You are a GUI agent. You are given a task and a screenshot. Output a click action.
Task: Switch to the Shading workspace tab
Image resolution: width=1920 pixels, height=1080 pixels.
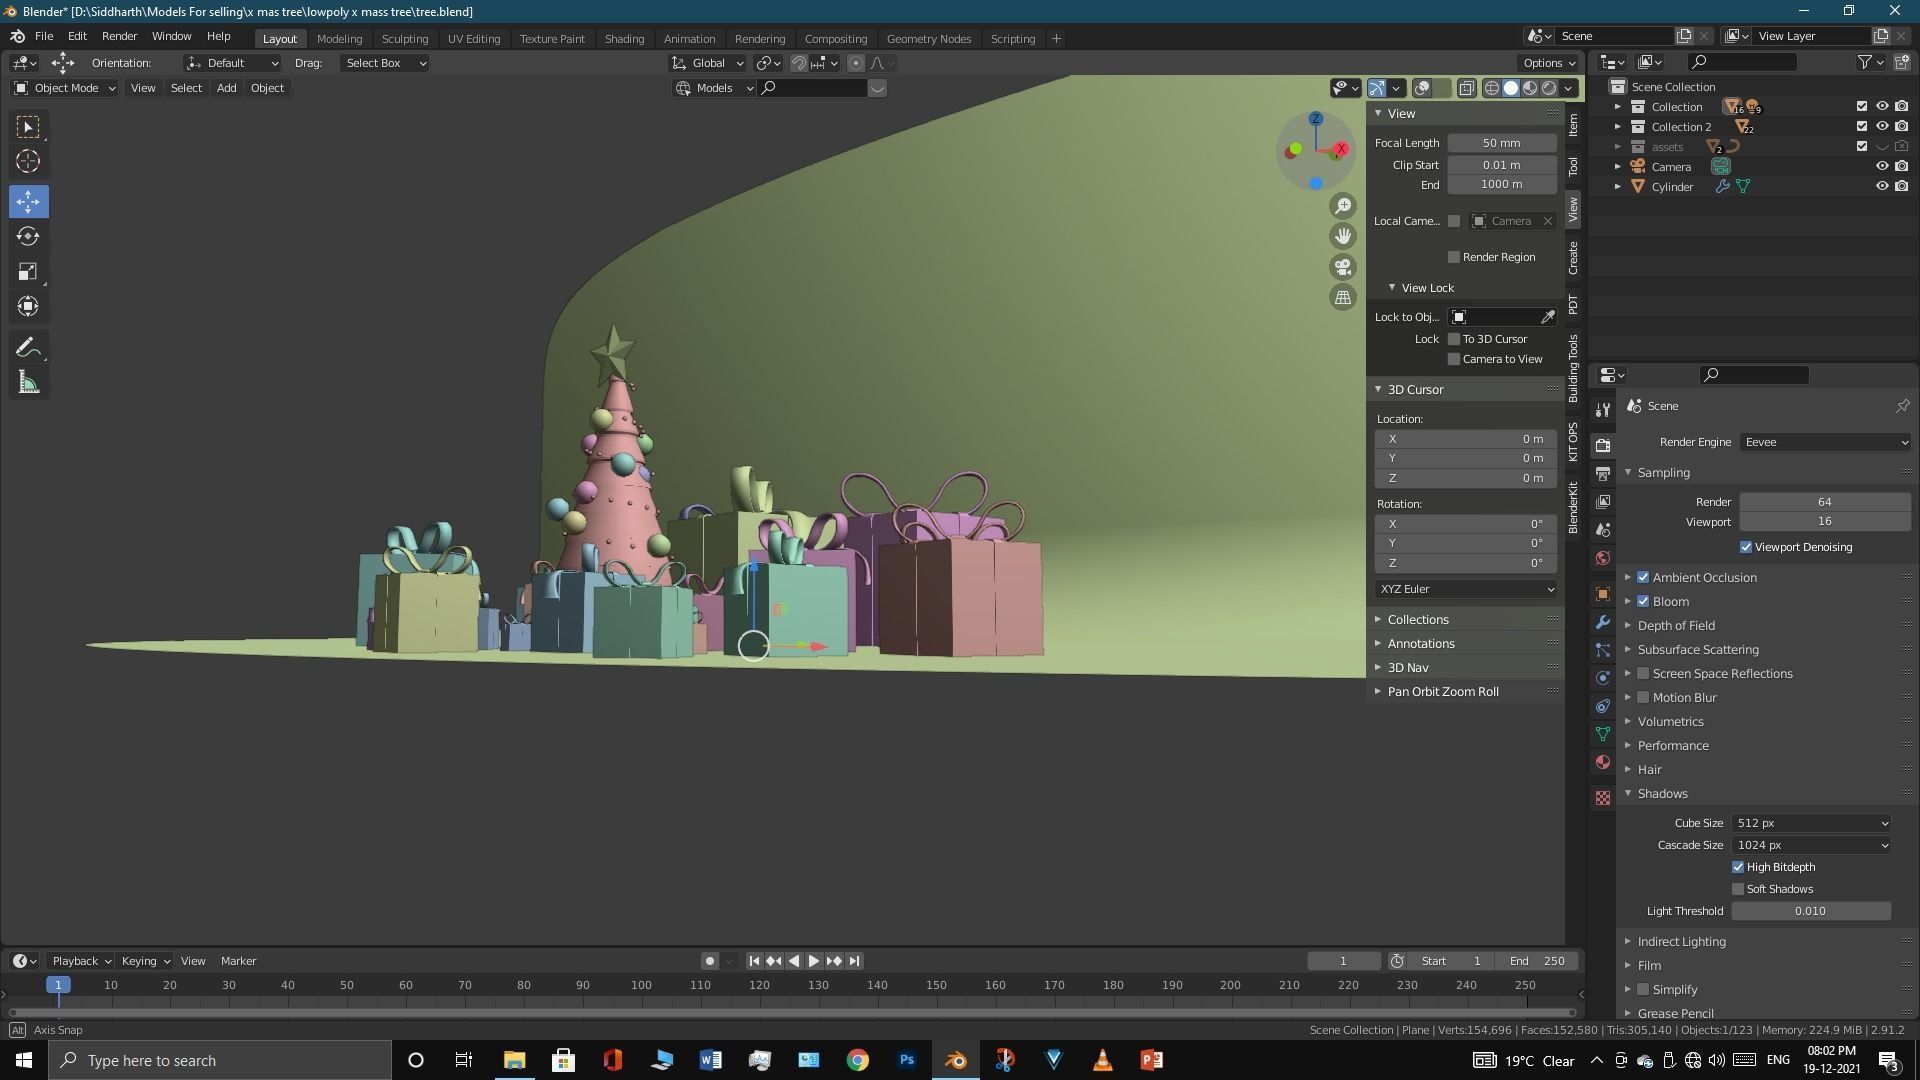coord(624,38)
